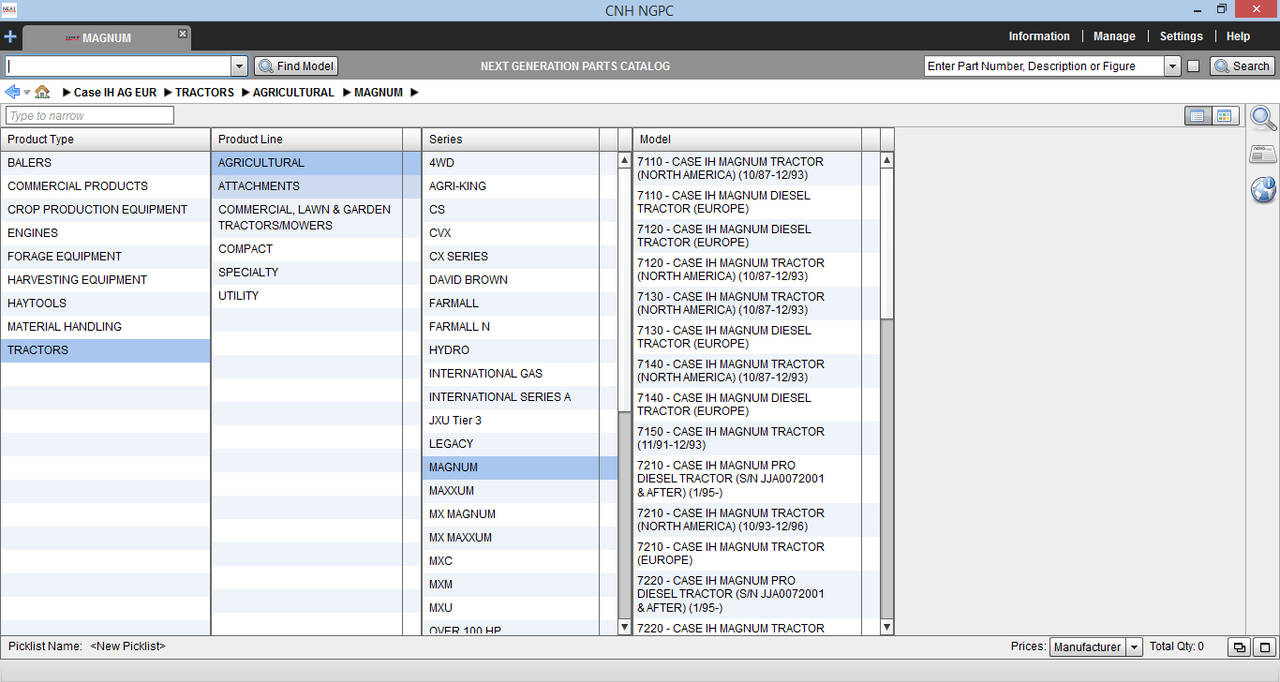Select MAXXUM series
1280x682 pixels.
point(520,491)
